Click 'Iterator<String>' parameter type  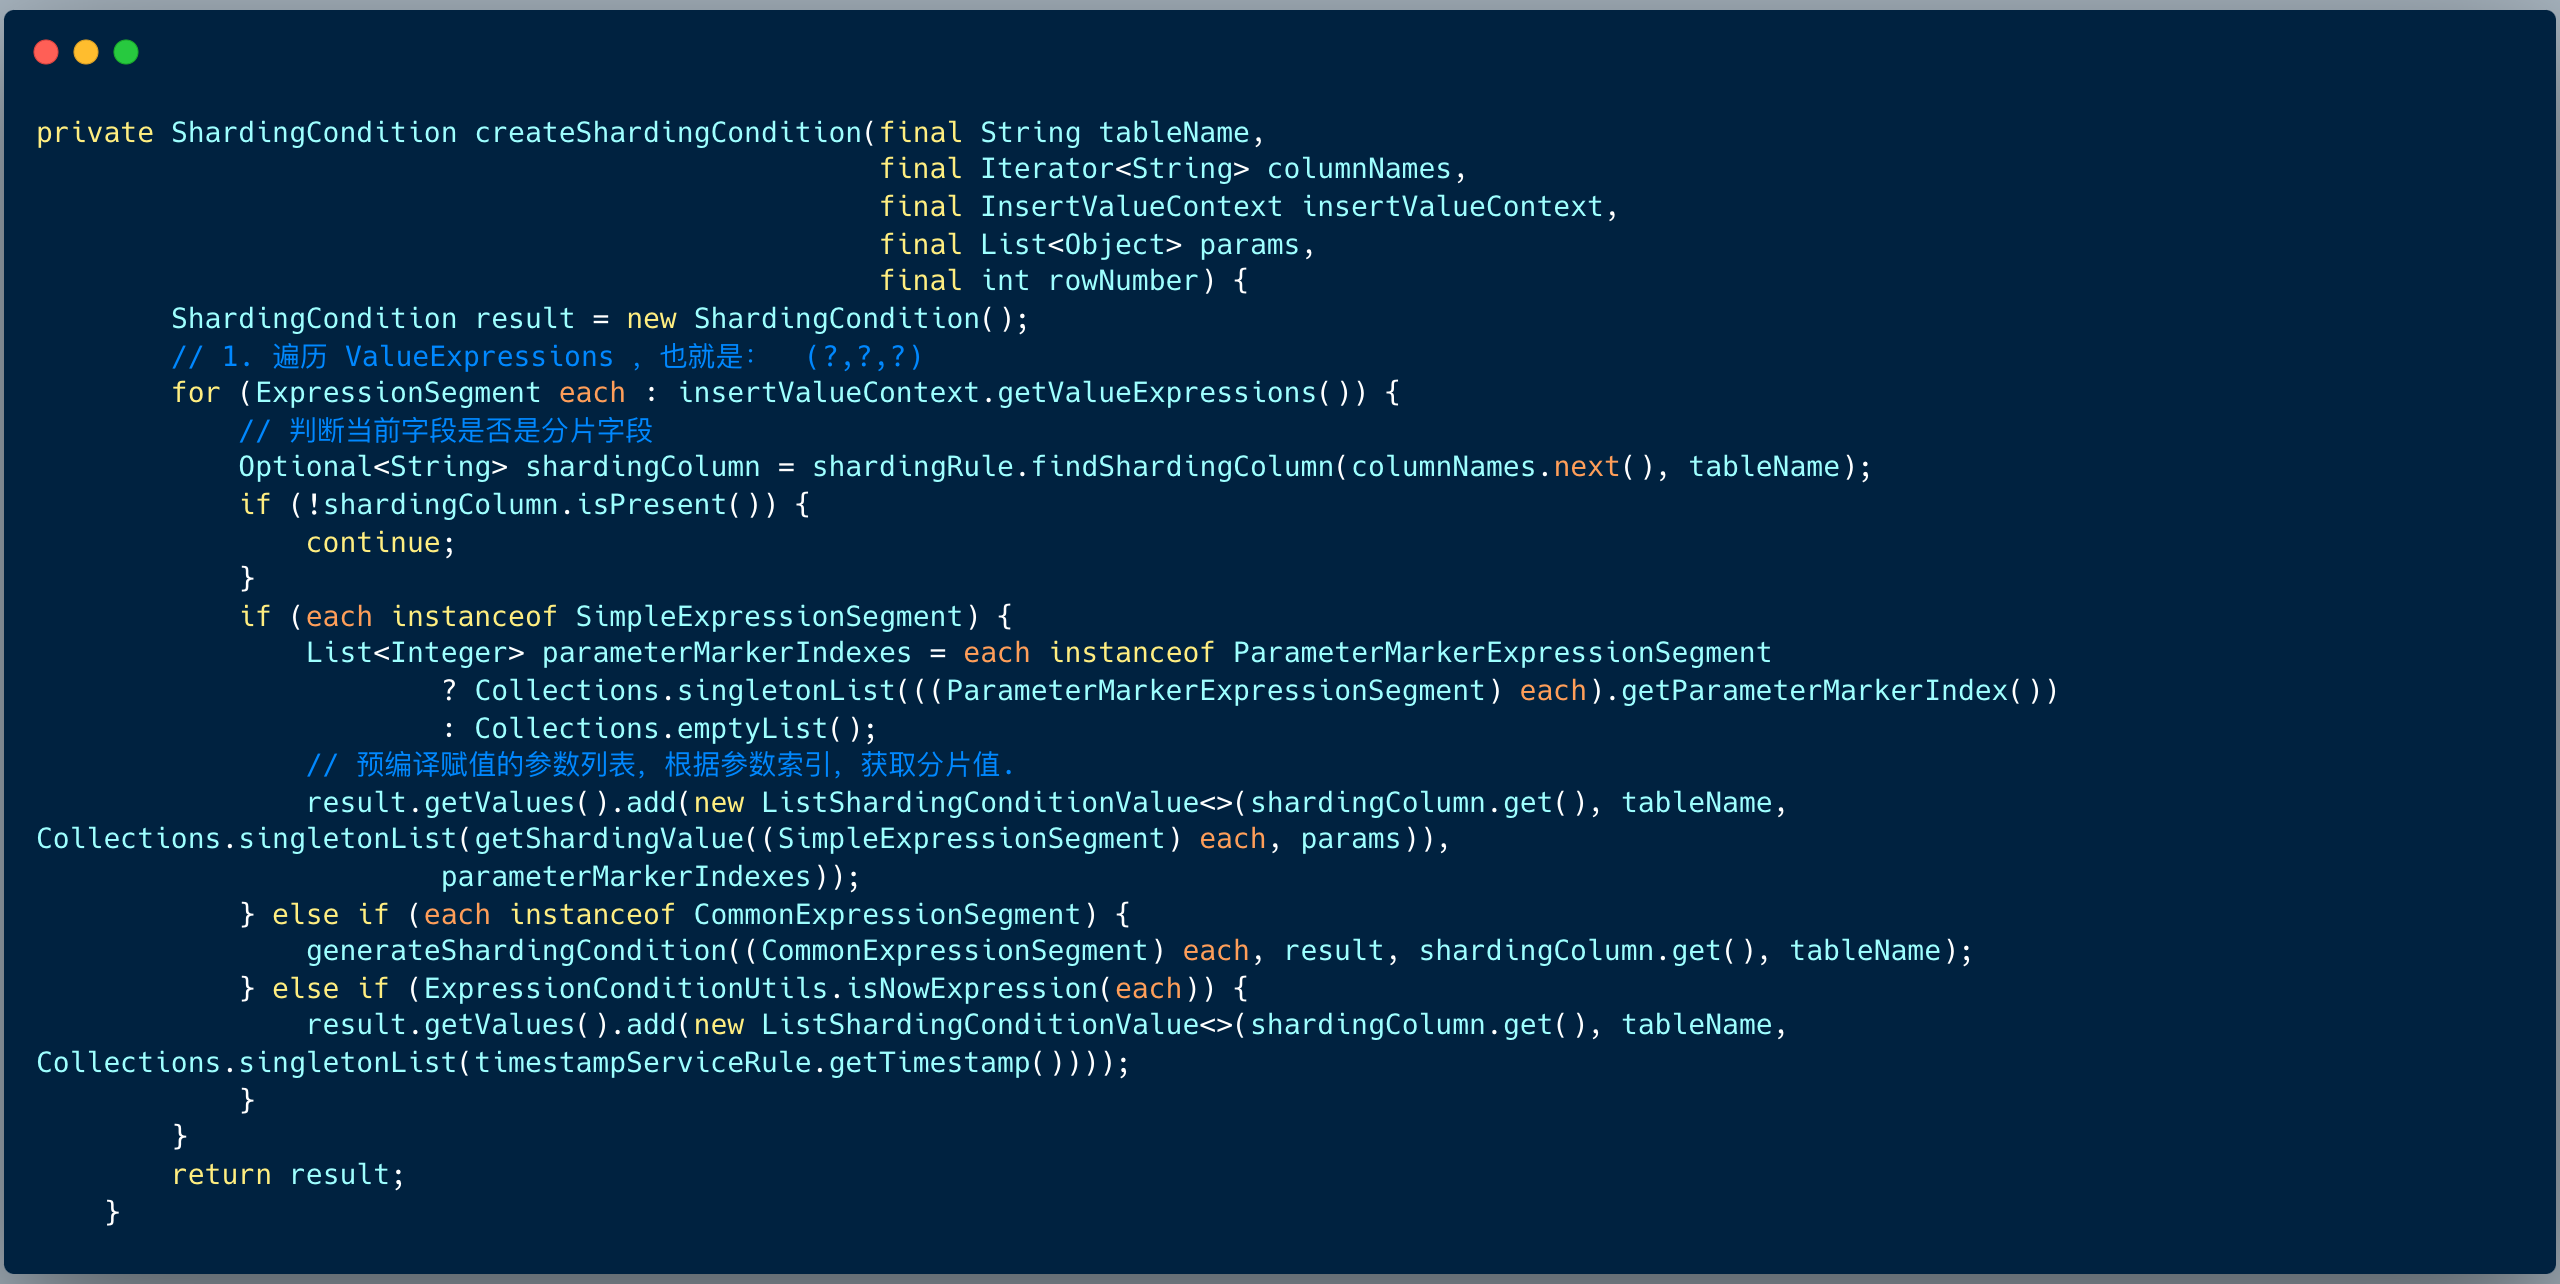coord(1114,169)
